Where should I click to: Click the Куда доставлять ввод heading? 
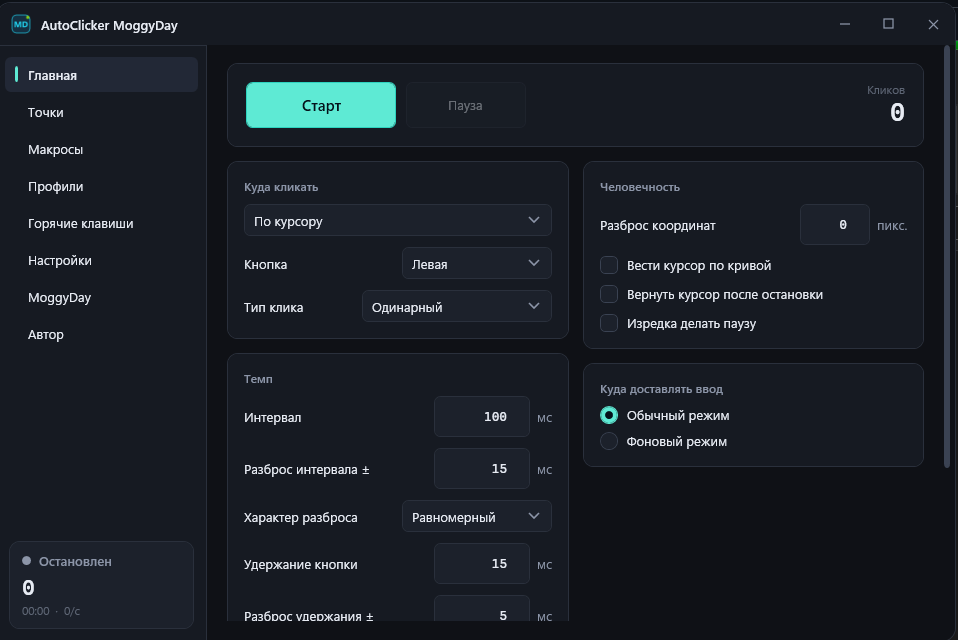coord(661,389)
